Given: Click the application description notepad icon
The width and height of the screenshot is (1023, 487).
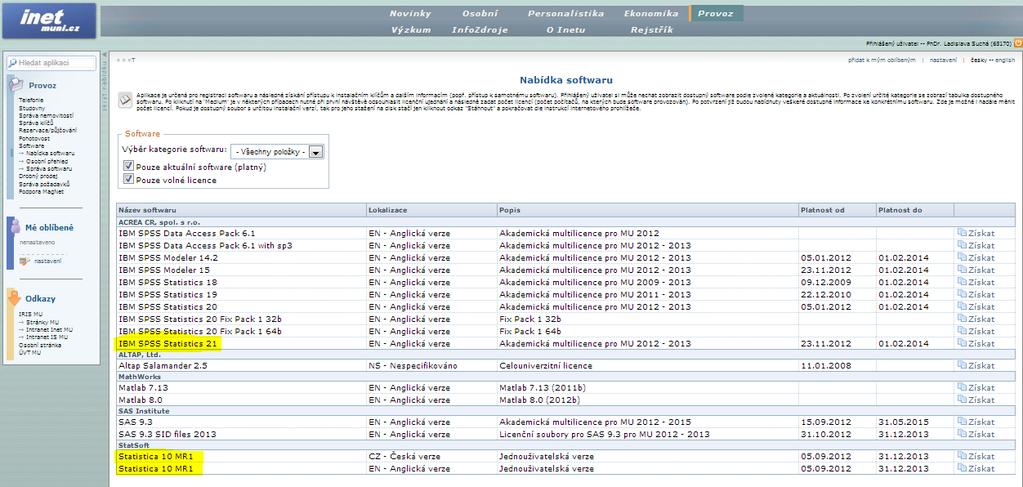Looking at the screenshot, I should coord(125,100).
